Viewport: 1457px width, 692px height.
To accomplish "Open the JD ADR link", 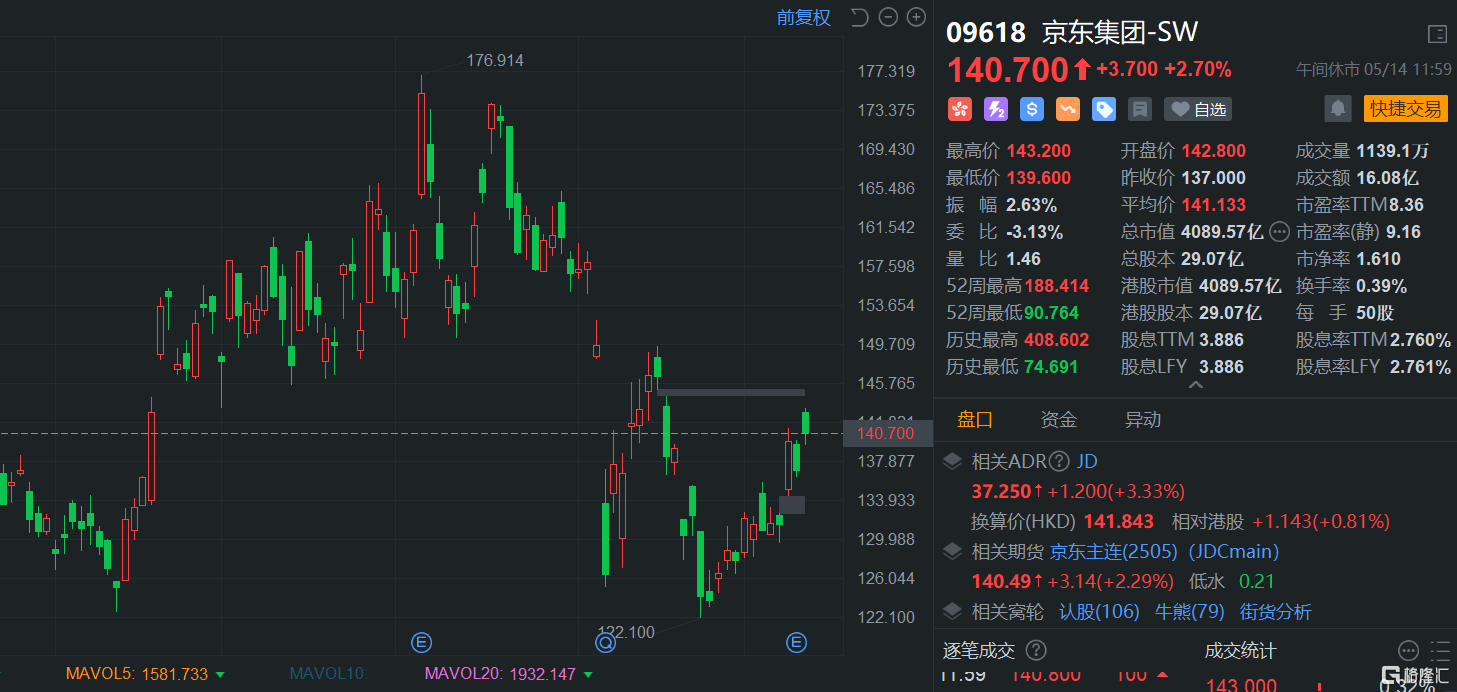I will [x=1087, y=462].
